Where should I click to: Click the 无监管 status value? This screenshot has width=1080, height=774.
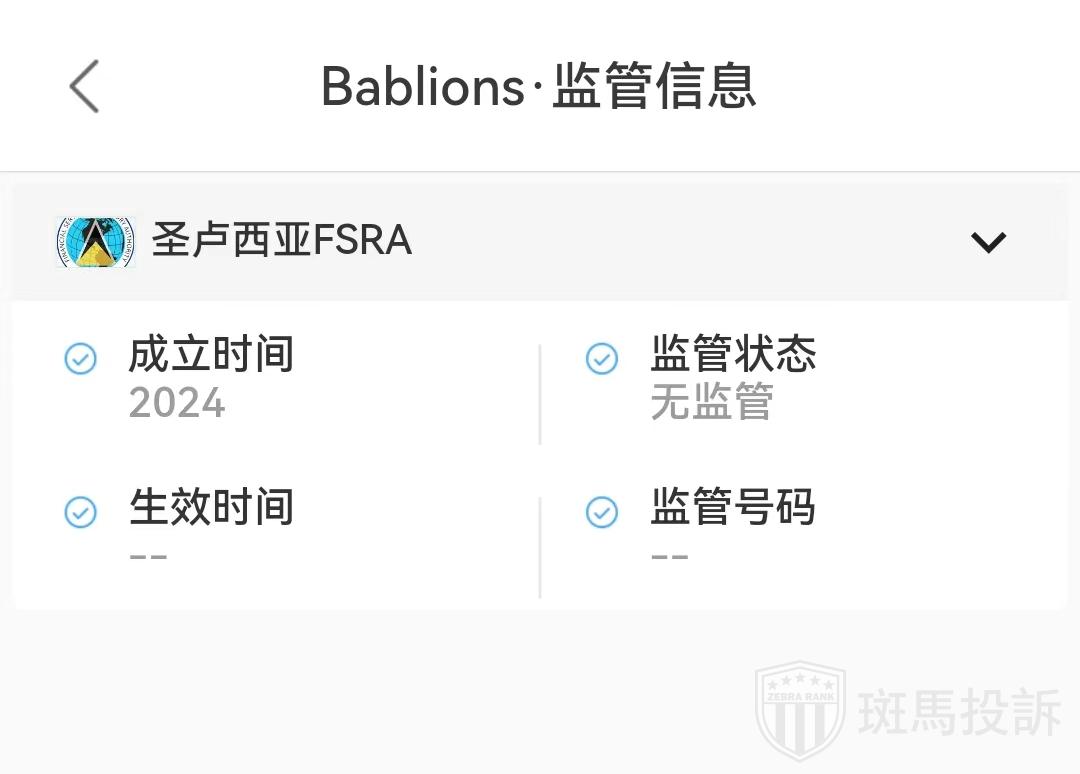(712, 403)
